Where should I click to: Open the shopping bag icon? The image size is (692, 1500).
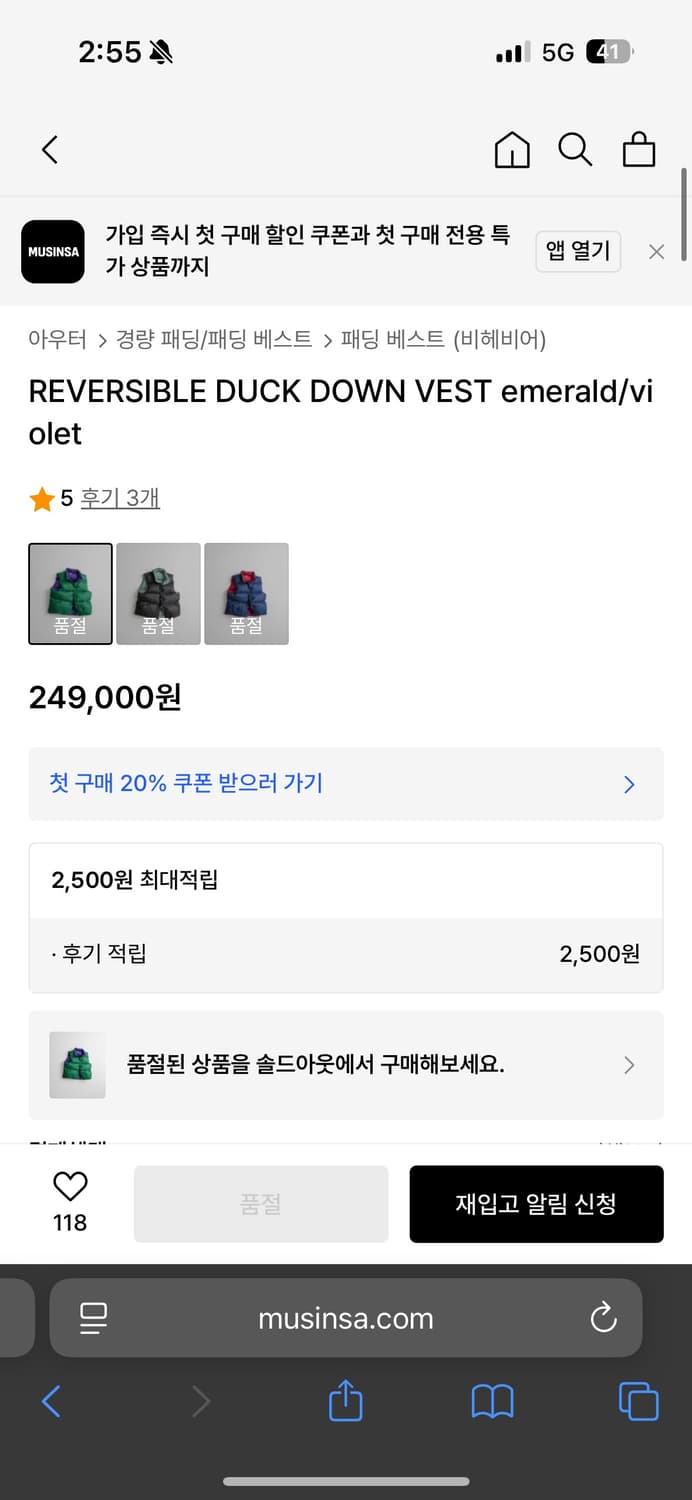click(639, 150)
